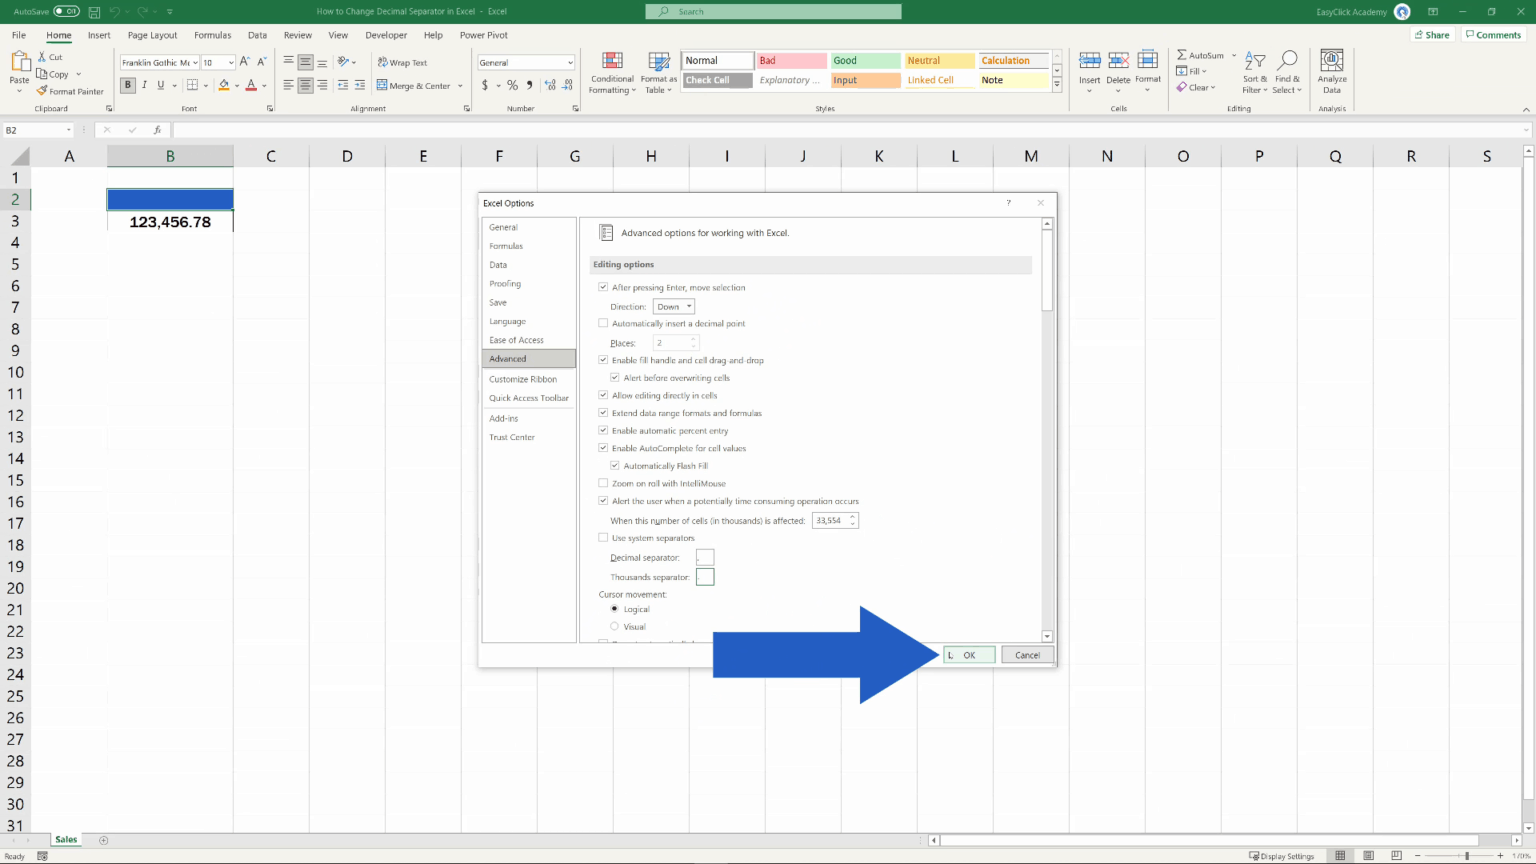Click inside the Decimal separator input field
Image resolution: width=1536 pixels, height=864 pixels.
tap(705, 557)
